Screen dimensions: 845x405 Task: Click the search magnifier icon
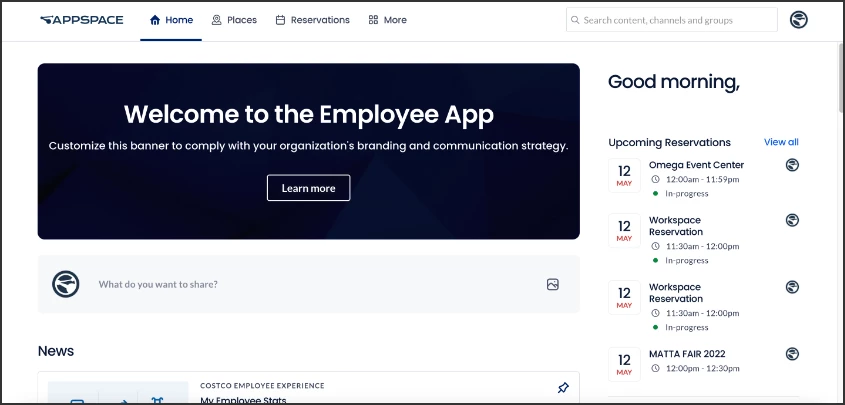click(x=576, y=20)
